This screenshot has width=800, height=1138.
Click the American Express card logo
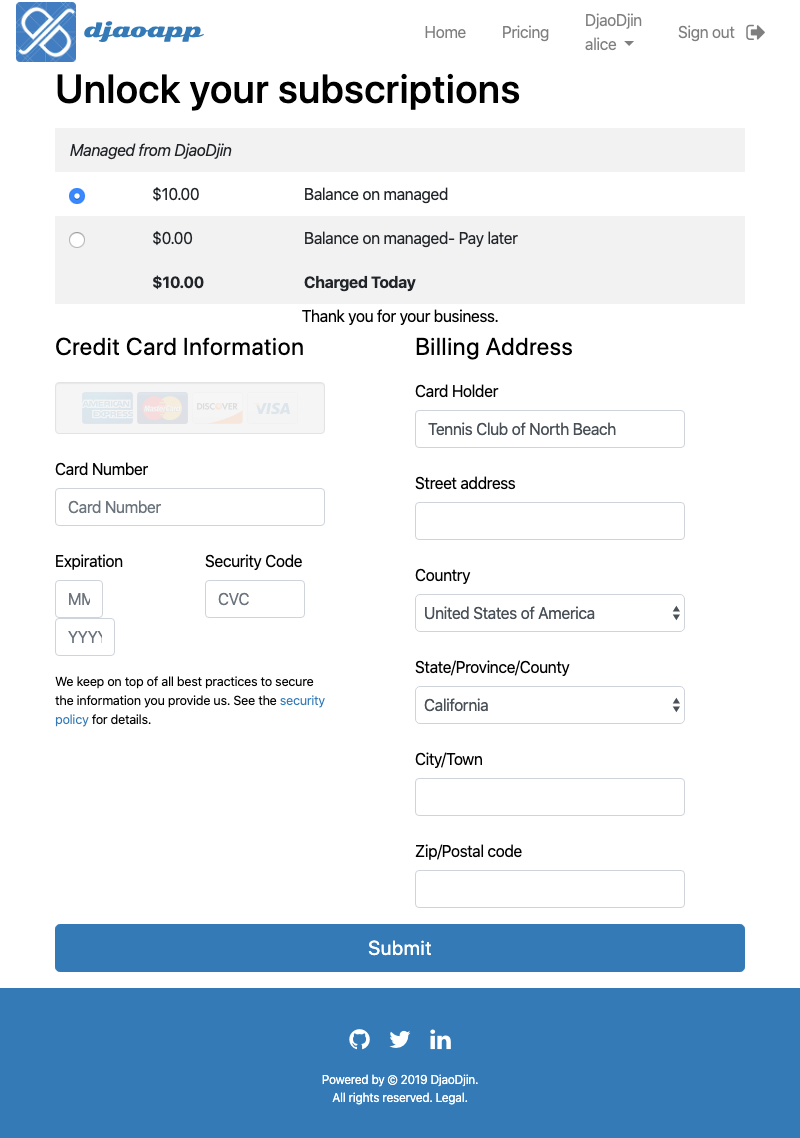pyautogui.click(x=107, y=408)
